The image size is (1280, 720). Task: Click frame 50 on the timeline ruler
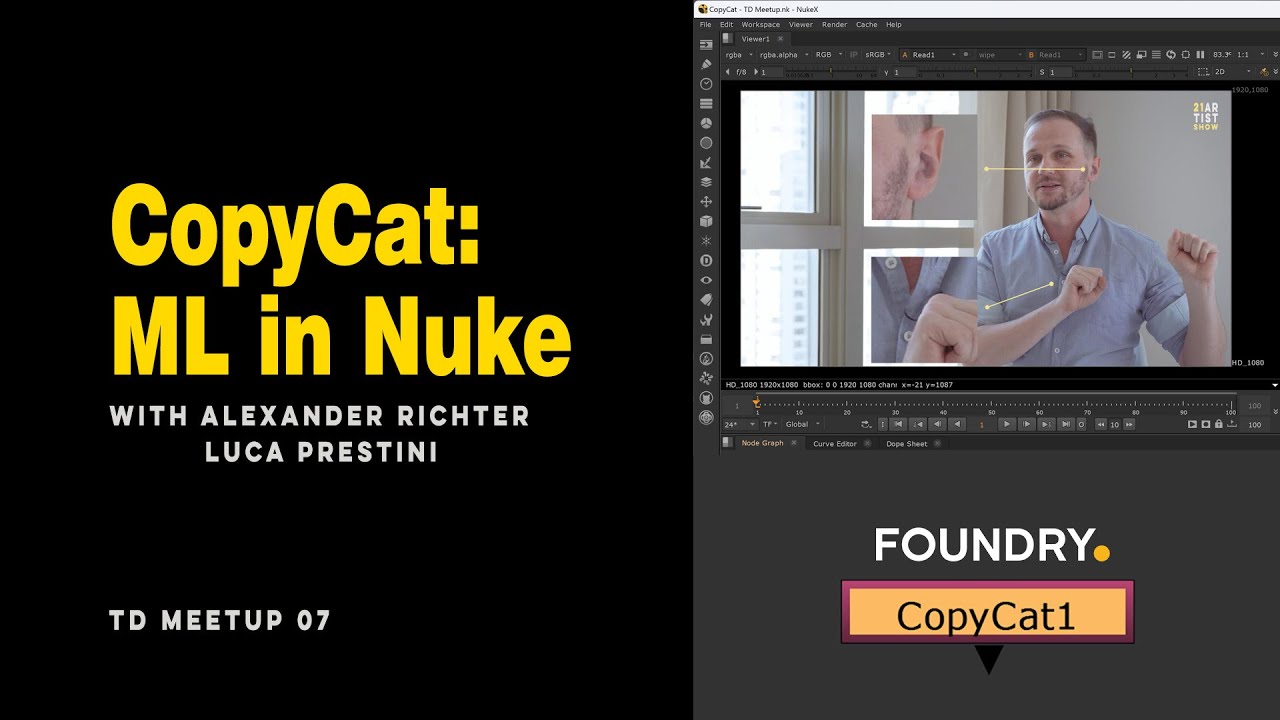click(x=992, y=406)
